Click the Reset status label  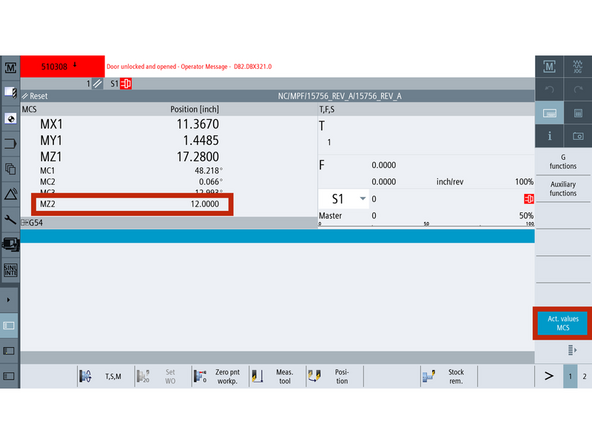pos(39,96)
